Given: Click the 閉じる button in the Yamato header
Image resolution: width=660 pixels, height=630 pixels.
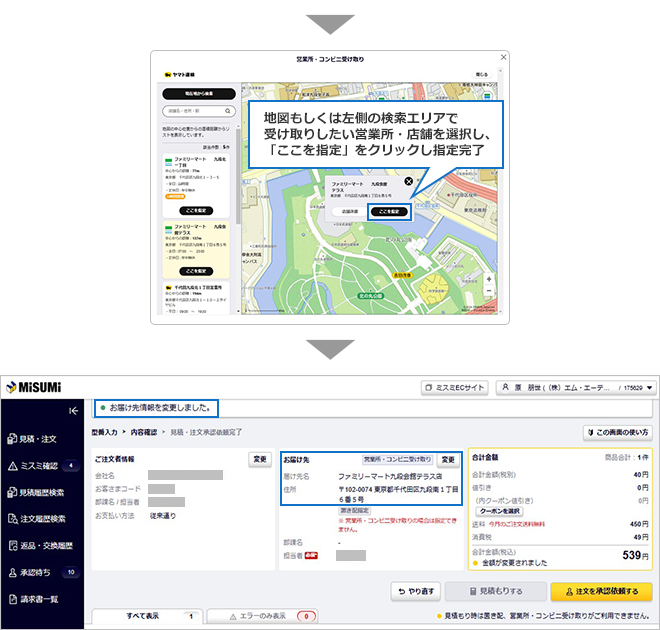Looking at the screenshot, I should pos(482,74).
